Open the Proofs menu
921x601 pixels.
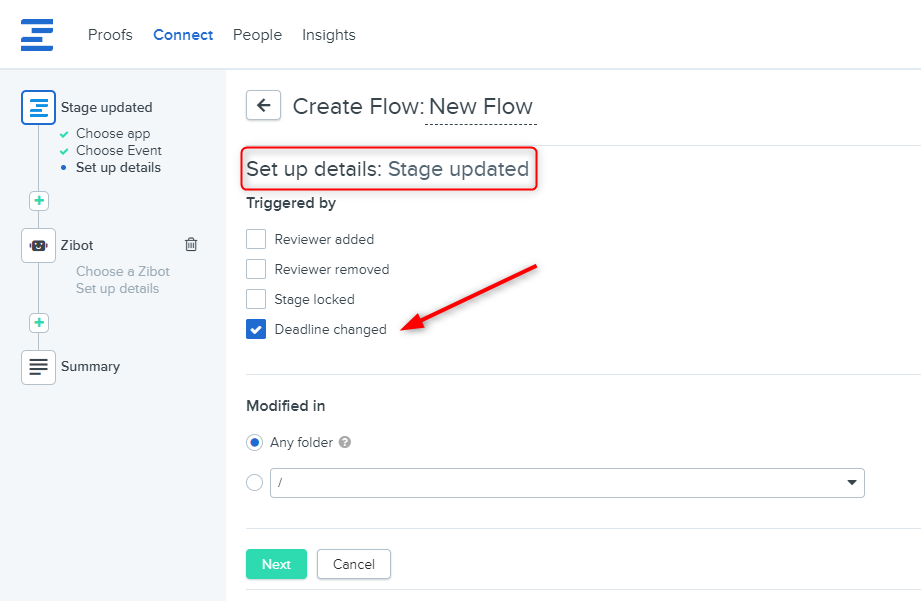pyautogui.click(x=110, y=35)
